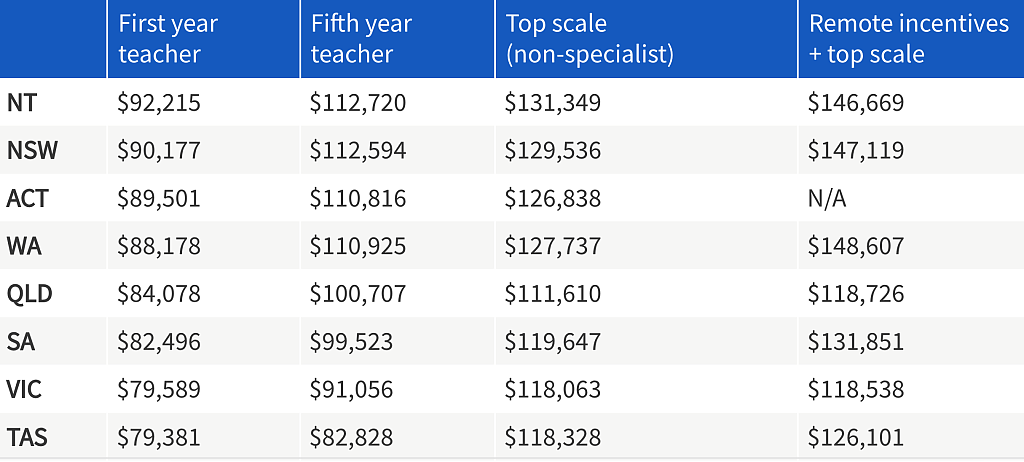The image size is (1024, 462).
Task: Click the Remote incentives + top scale header
Action: [908, 39]
